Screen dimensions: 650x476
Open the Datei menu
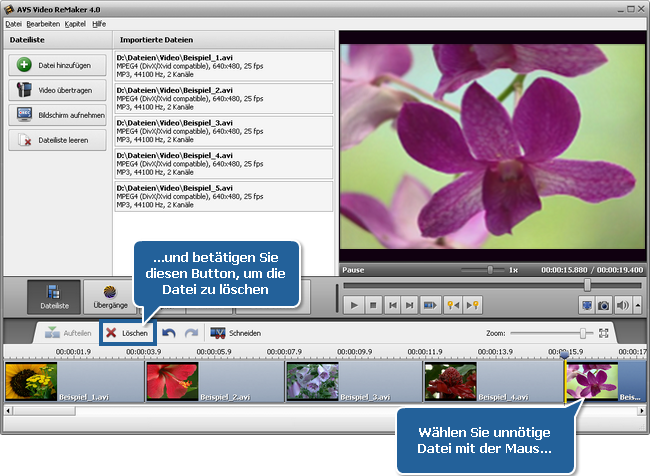point(13,24)
